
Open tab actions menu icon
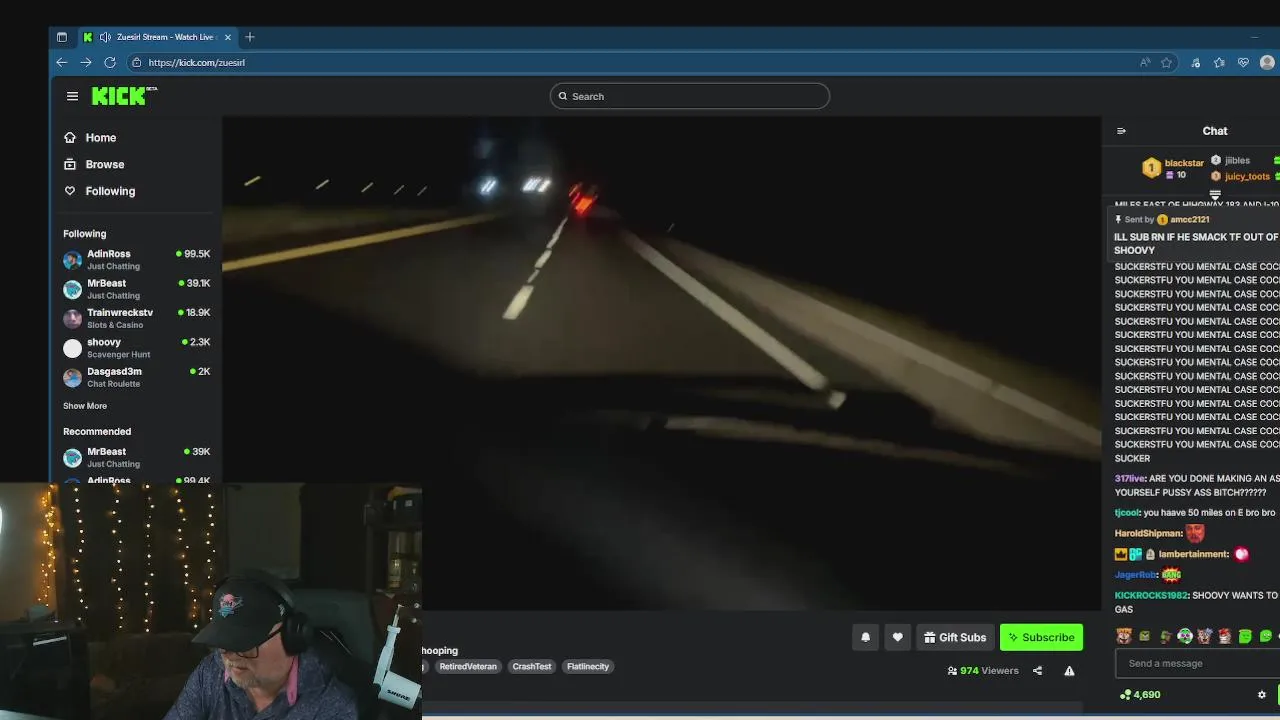click(62, 37)
